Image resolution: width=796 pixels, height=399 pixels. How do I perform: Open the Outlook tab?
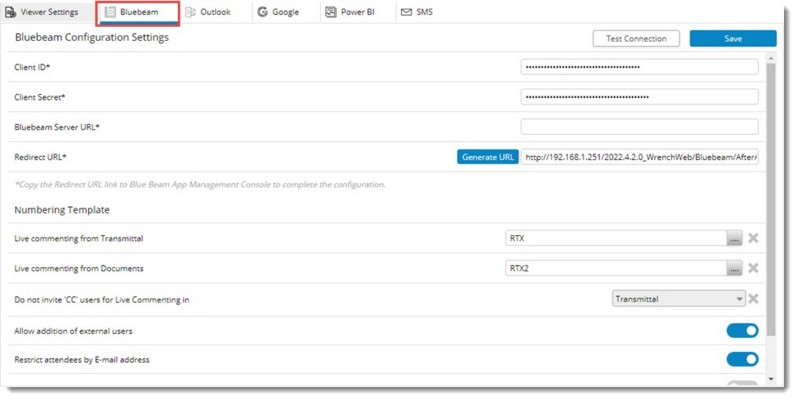[x=208, y=12]
